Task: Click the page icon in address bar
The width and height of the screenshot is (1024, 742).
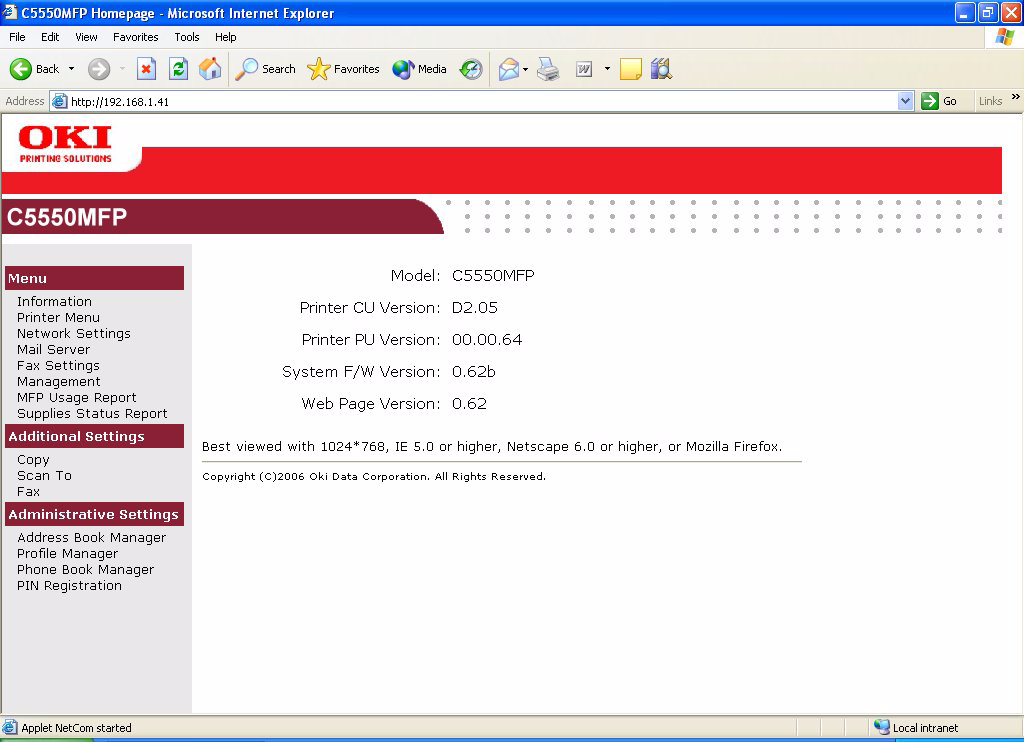Action: tap(59, 101)
